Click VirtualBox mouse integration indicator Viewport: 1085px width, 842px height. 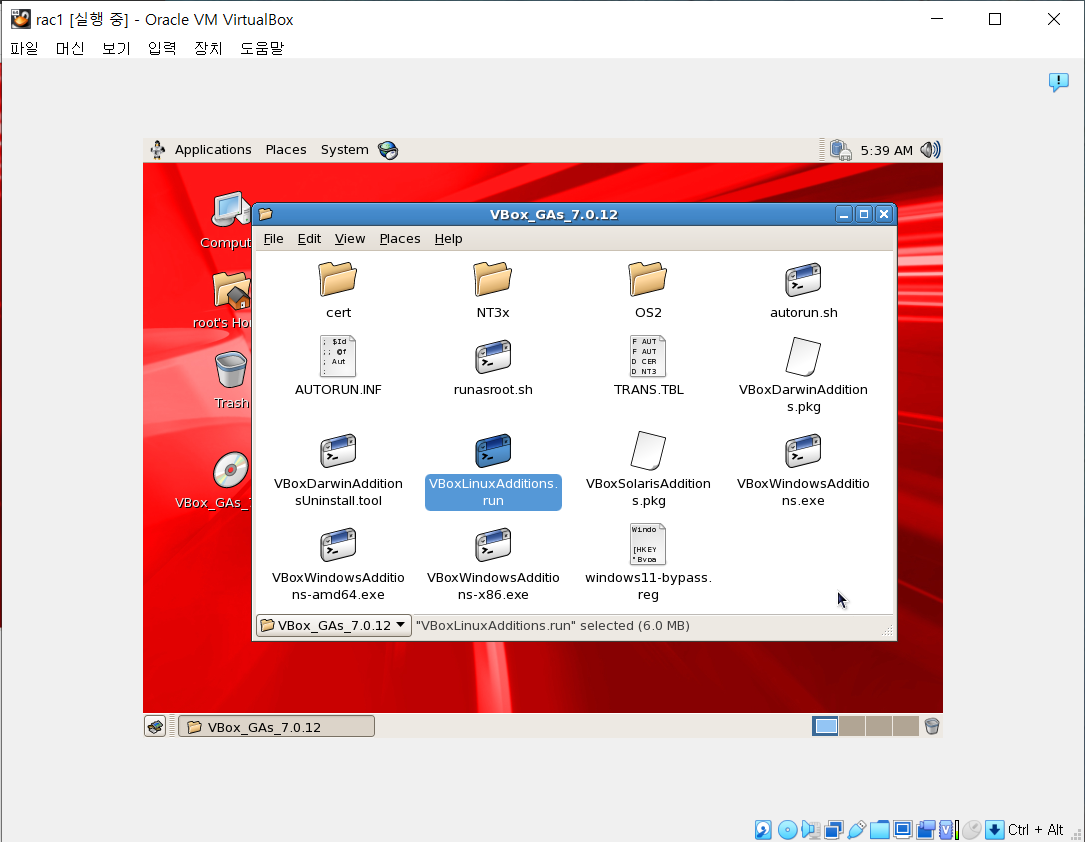pos(972,830)
